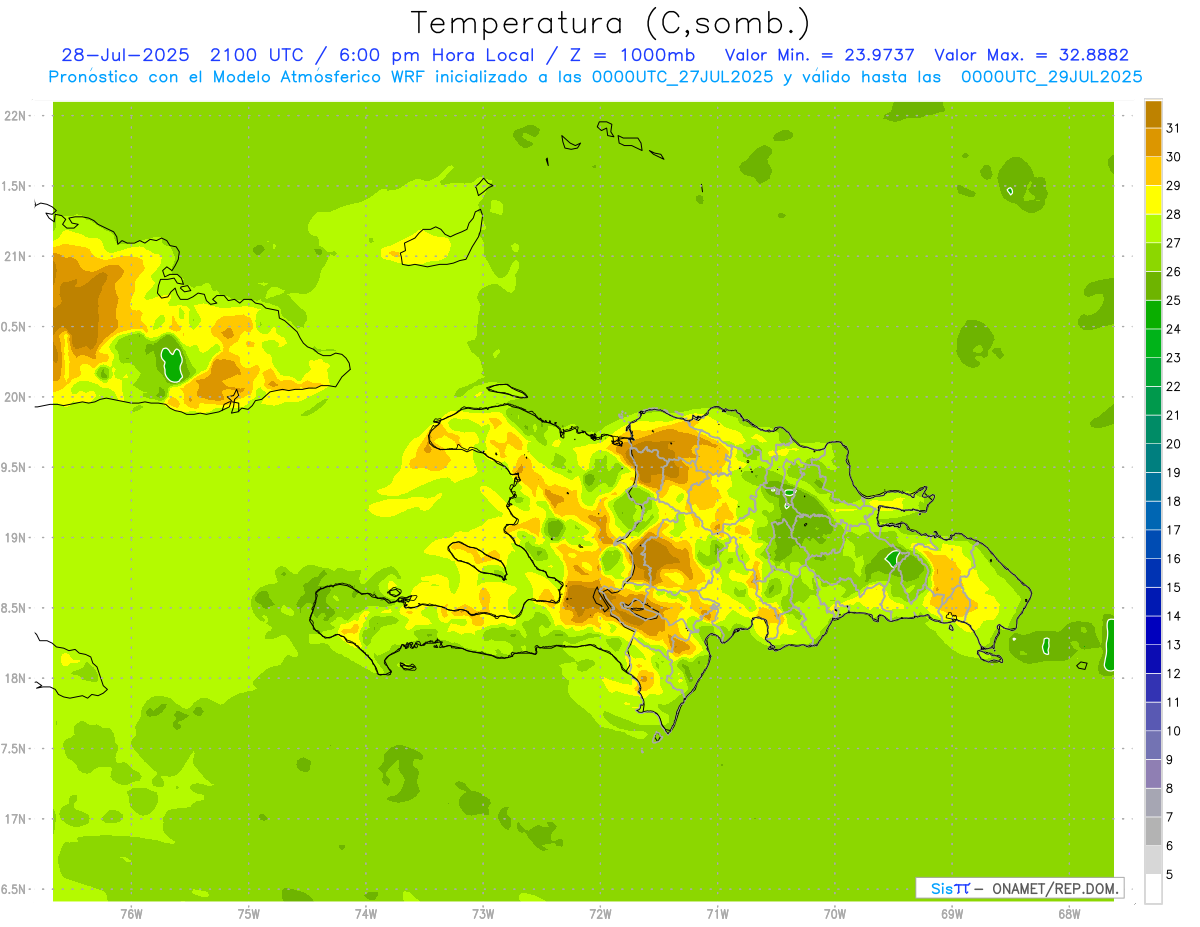Image resolution: width=1200 pixels, height=927 pixels.
Task: Pick the gray swatch between 6 and 7
Action: coord(1153,831)
